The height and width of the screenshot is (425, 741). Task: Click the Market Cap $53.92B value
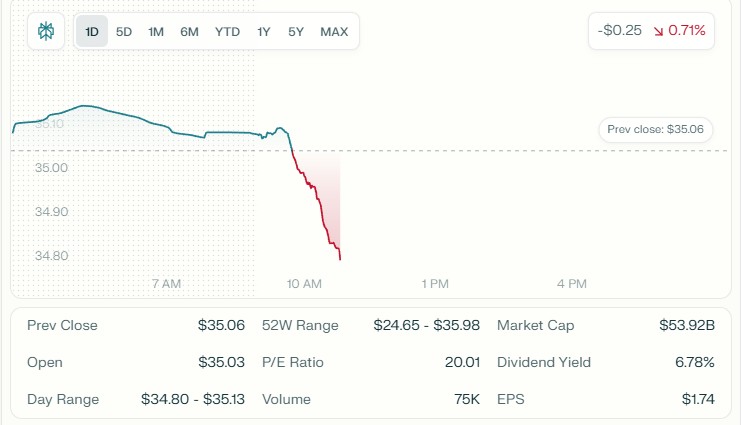[x=688, y=325]
